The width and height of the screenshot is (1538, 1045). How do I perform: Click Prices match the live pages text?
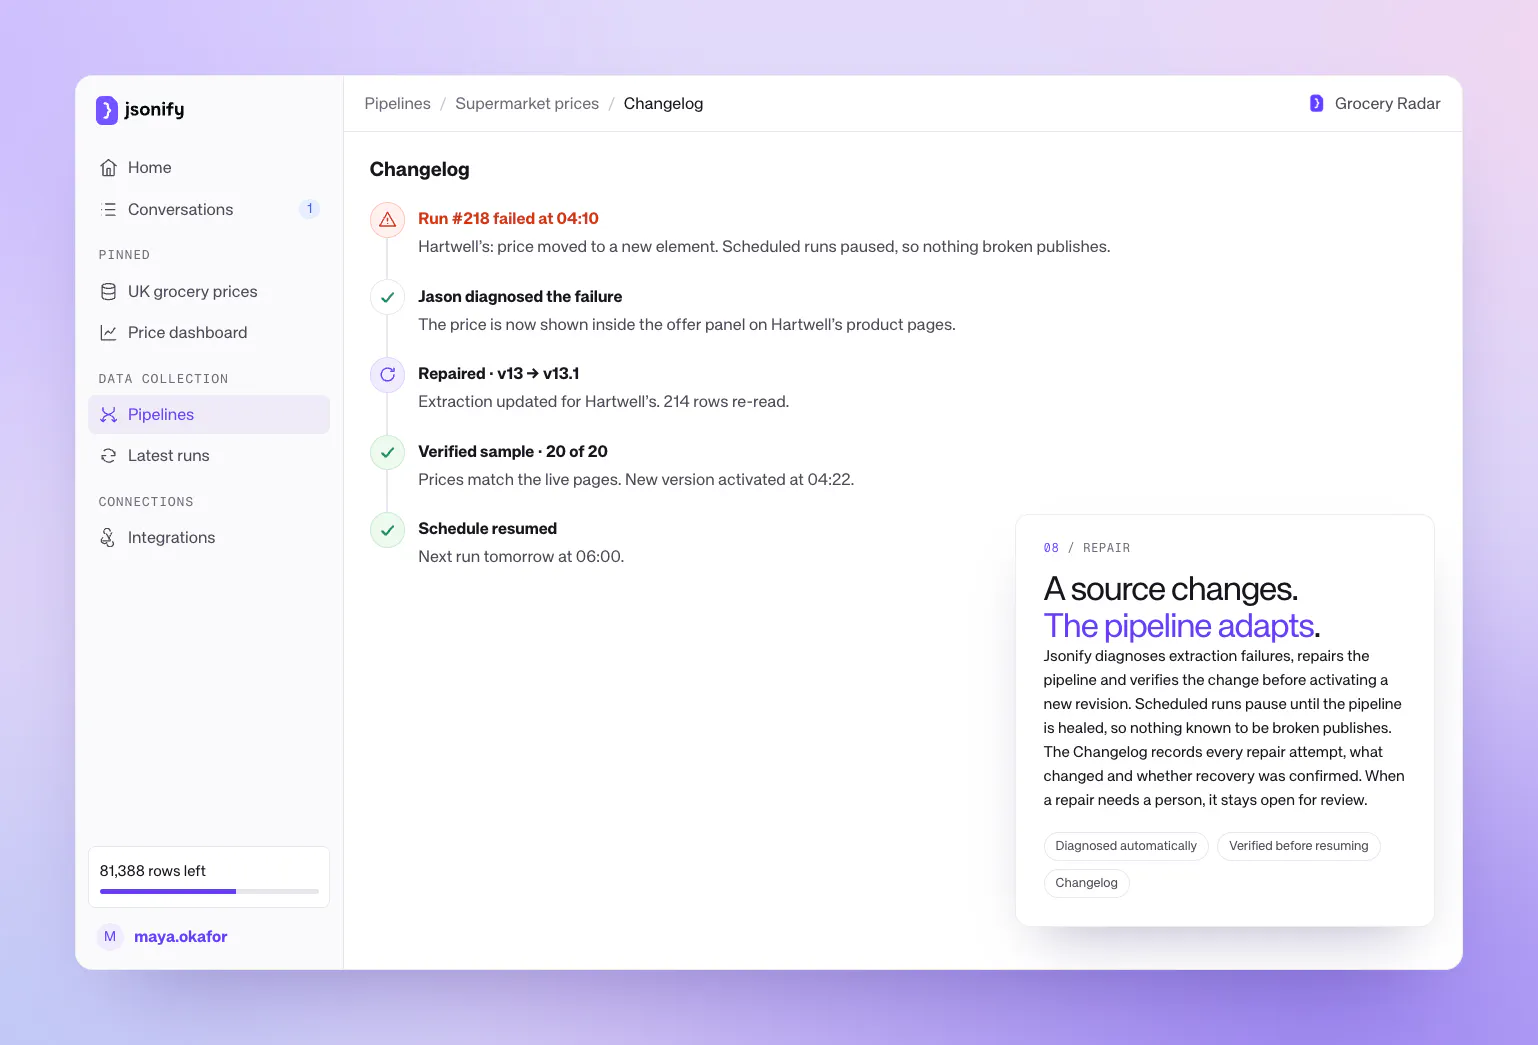[x=636, y=480]
